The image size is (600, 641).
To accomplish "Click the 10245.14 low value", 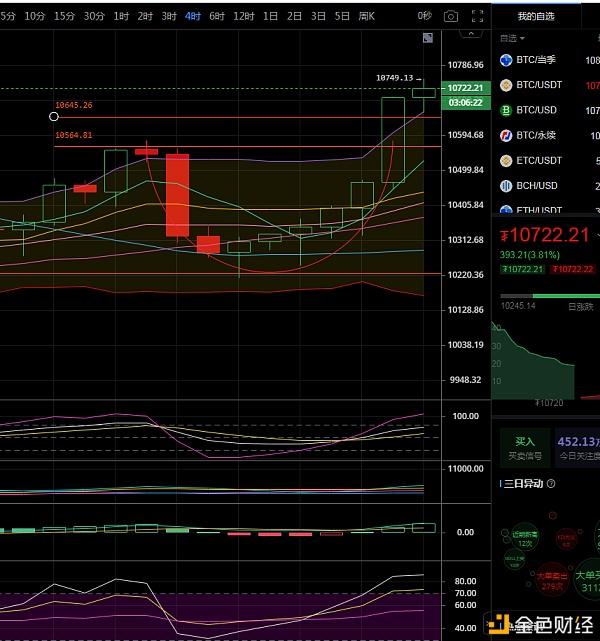I will 518,306.
